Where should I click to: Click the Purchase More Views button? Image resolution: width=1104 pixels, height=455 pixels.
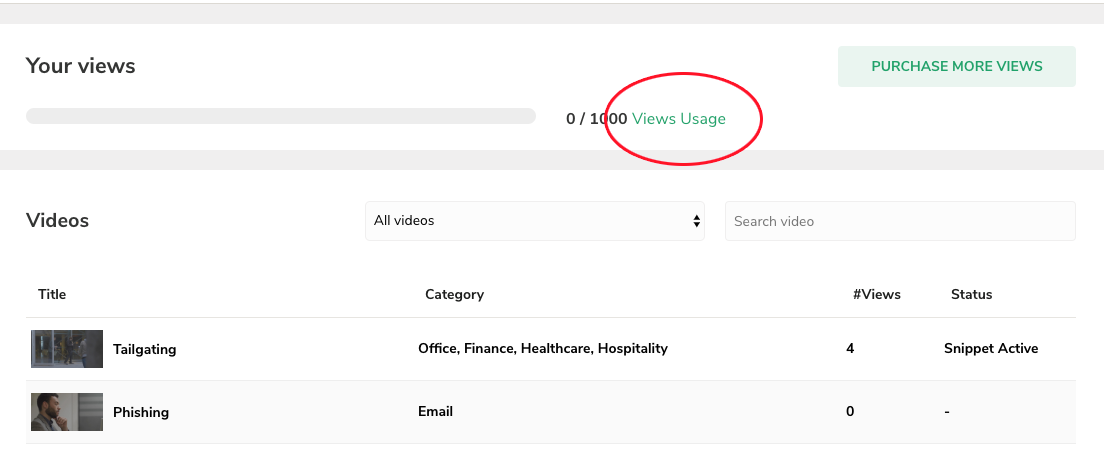956,66
